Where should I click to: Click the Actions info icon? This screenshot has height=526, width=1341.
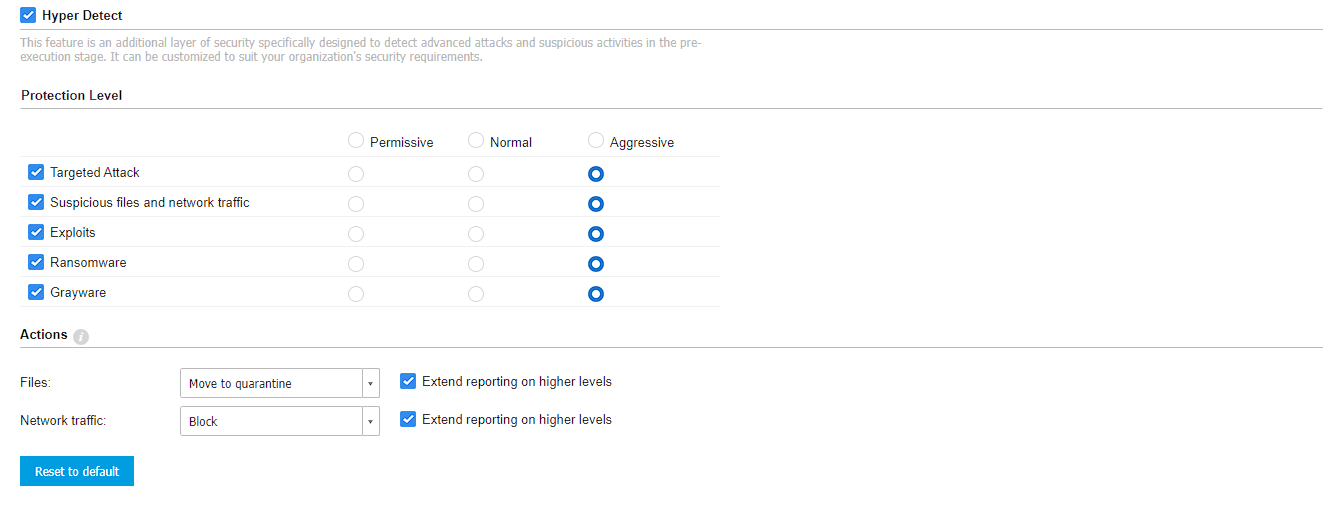tap(81, 337)
